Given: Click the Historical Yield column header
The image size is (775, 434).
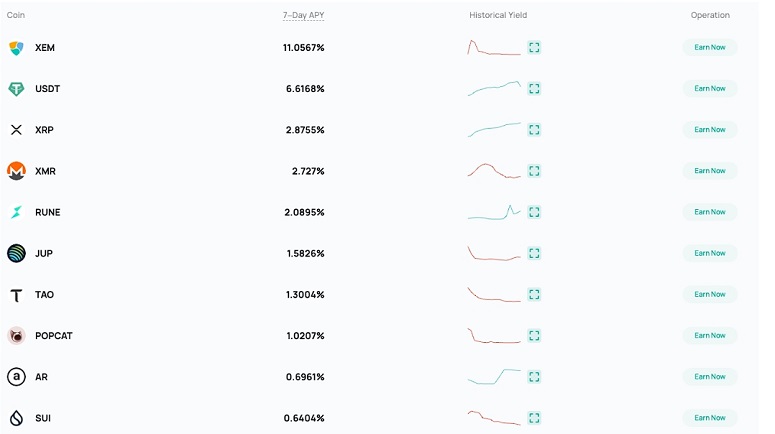Looking at the screenshot, I should click(x=498, y=15).
